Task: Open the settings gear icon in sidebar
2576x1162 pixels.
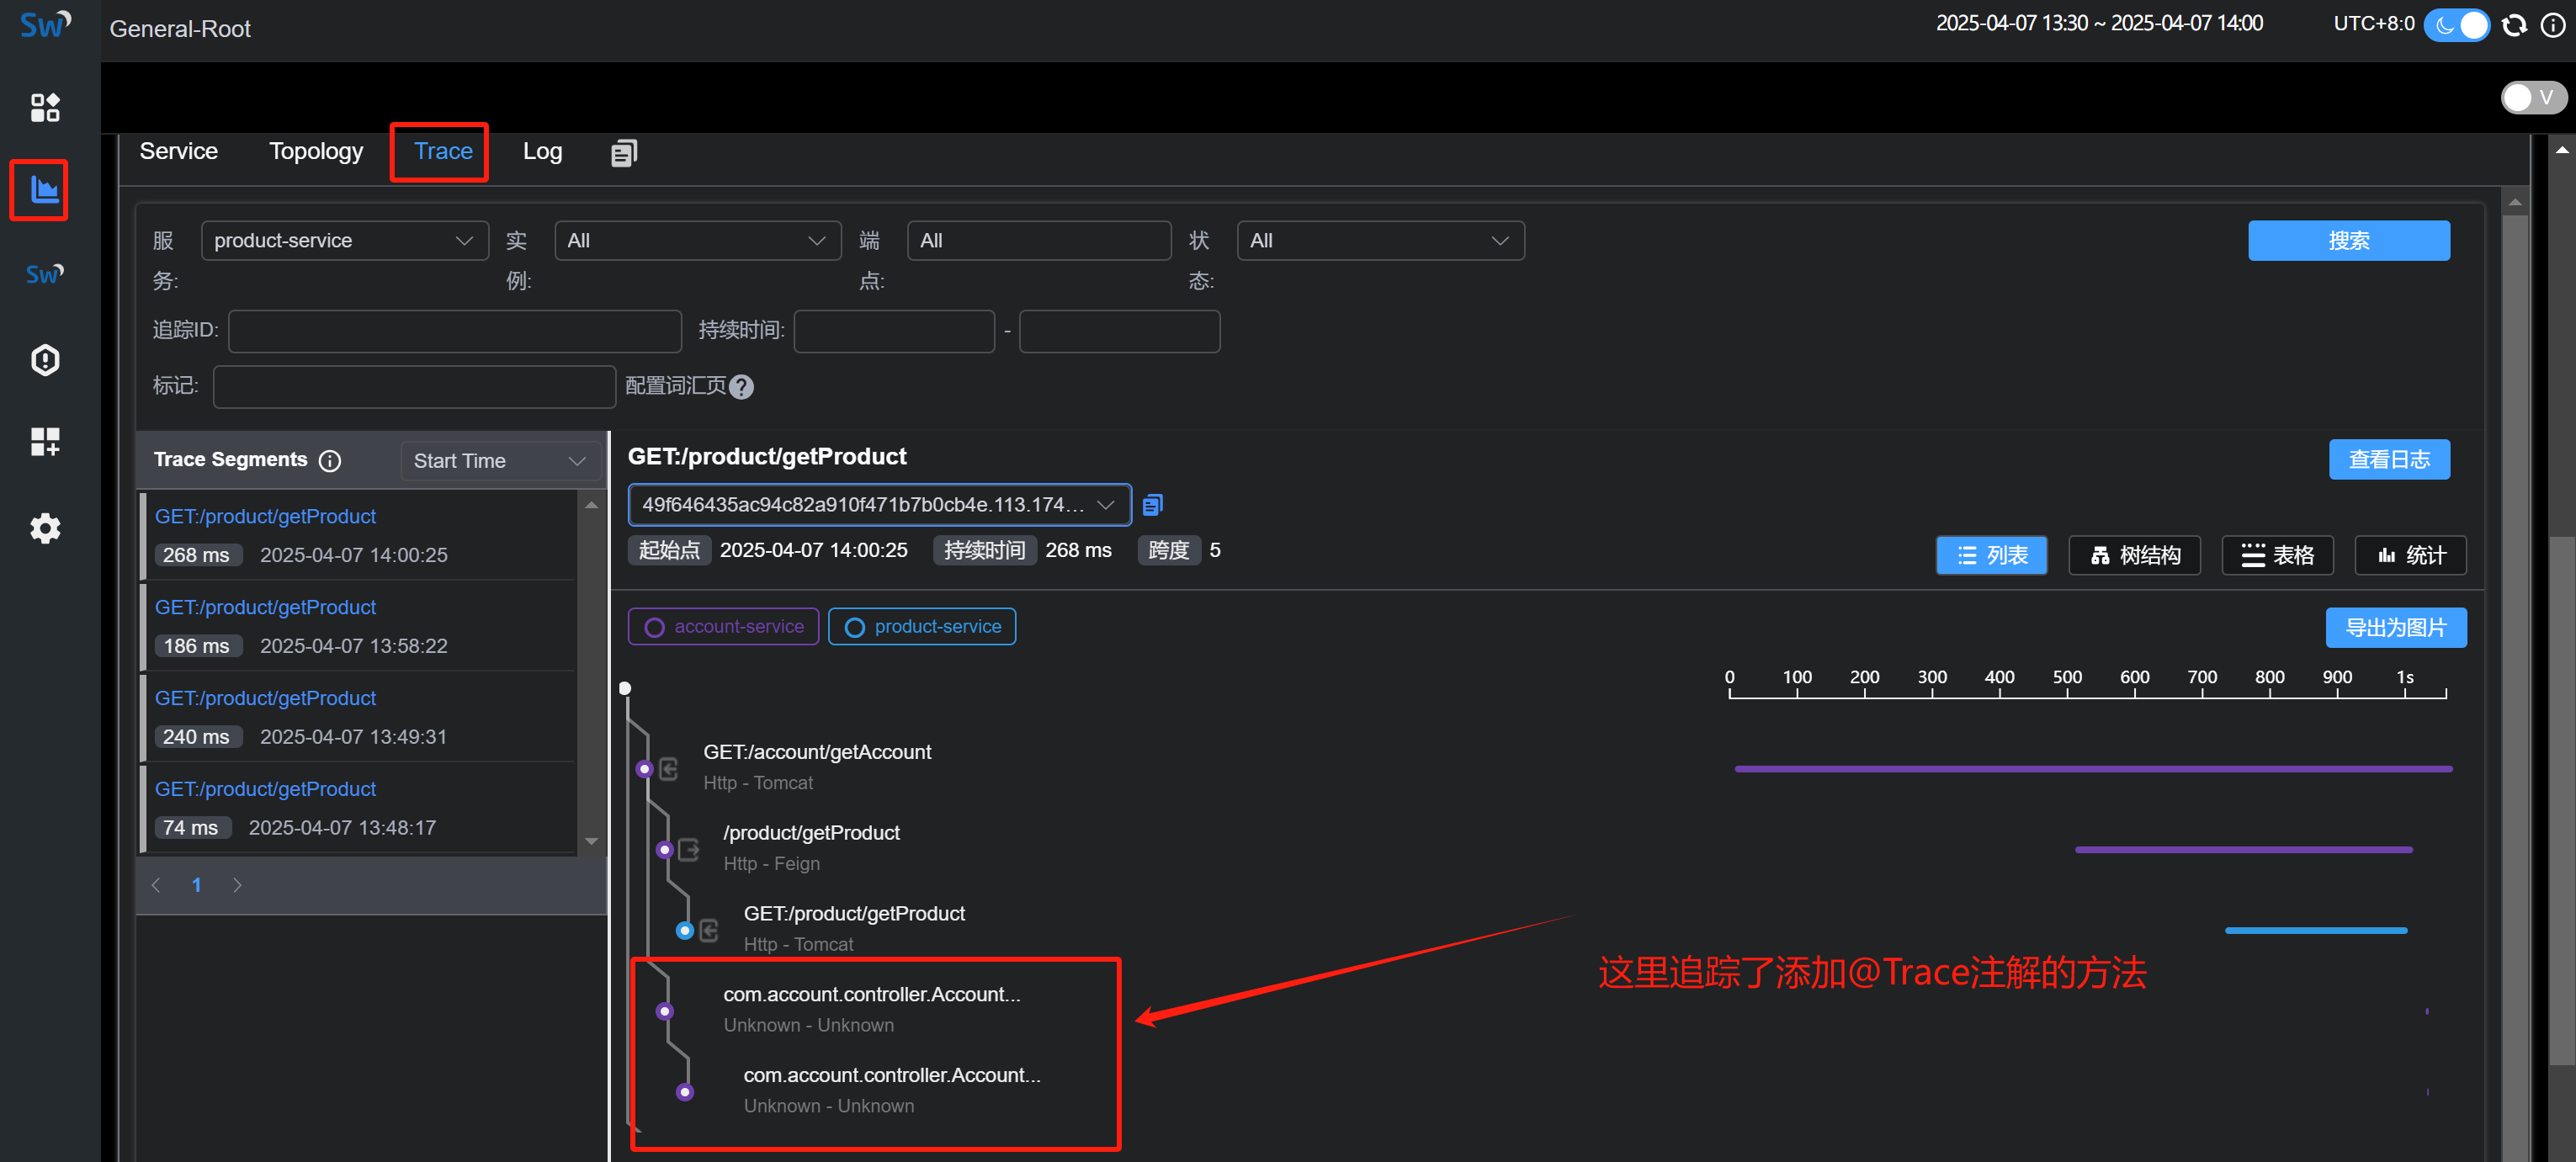Action: (45, 528)
